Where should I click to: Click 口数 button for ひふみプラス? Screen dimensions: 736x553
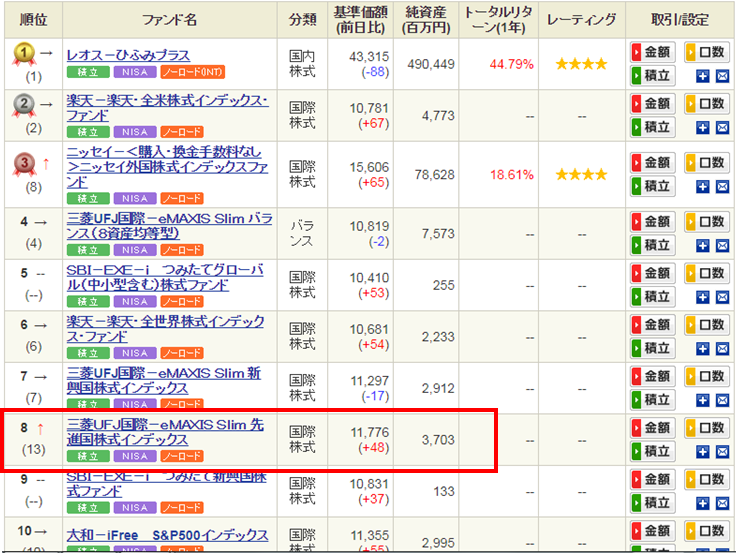(707, 52)
